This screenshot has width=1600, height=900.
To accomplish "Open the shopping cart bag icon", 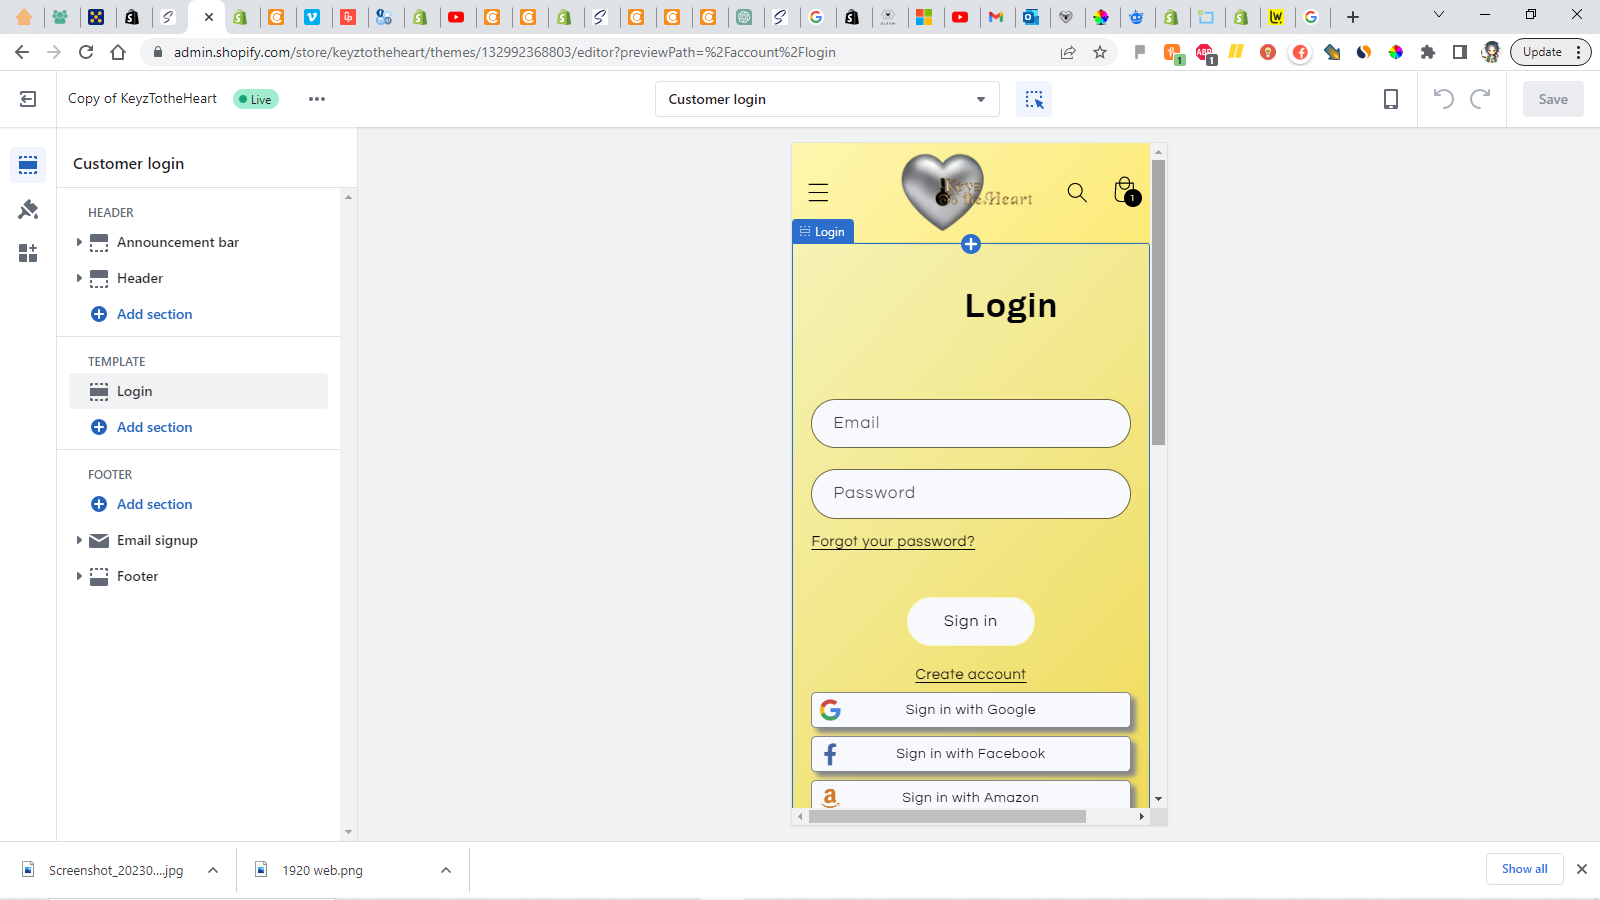I will pos(1126,190).
